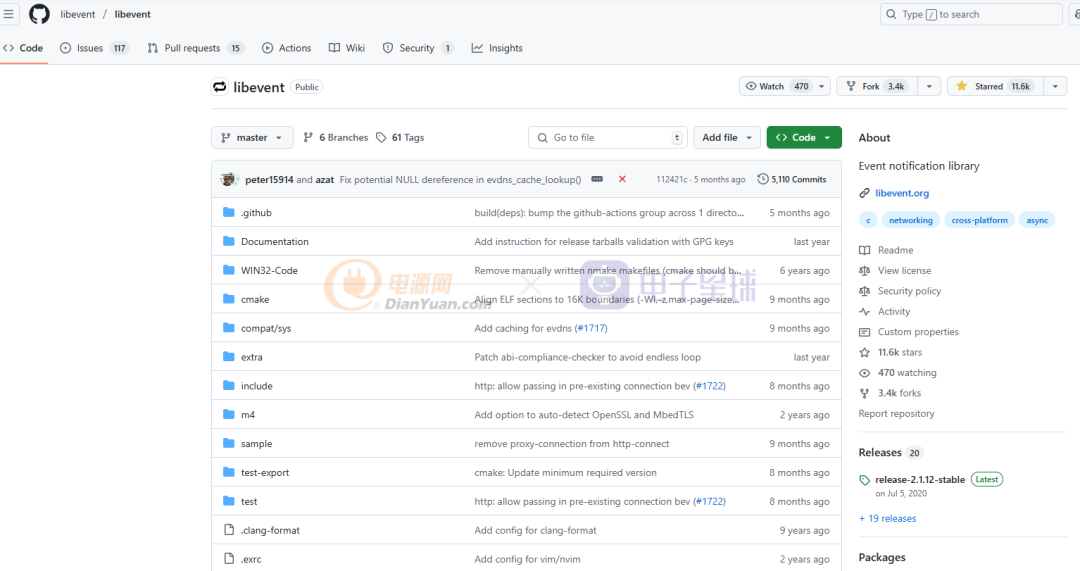Image resolution: width=1080 pixels, height=571 pixels.
Task: Switch to the Issues tab
Action: click(x=94, y=48)
